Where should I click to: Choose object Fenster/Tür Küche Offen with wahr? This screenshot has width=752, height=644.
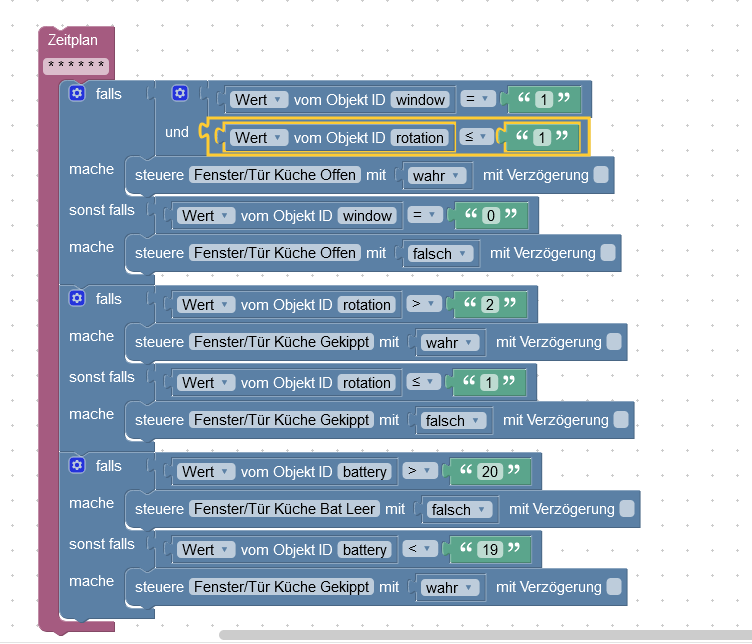(x=274, y=175)
